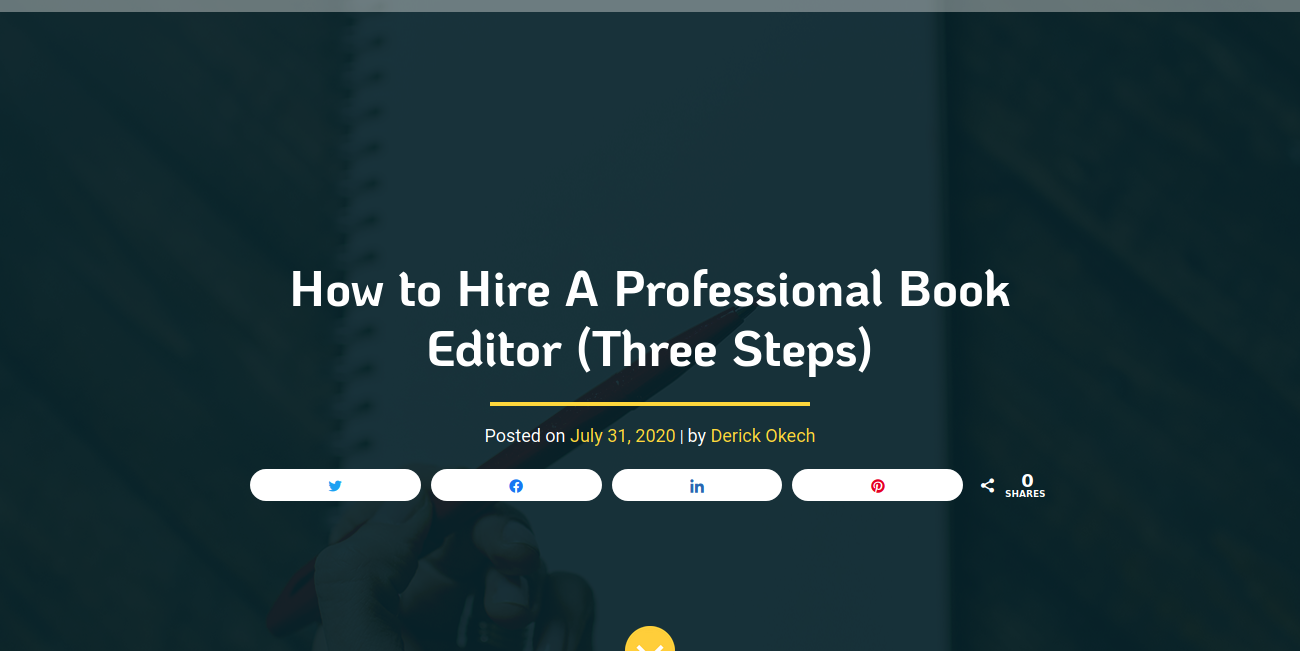The height and width of the screenshot is (651, 1300).
Task: Click the "Posted on" text
Action: tap(524, 436)
